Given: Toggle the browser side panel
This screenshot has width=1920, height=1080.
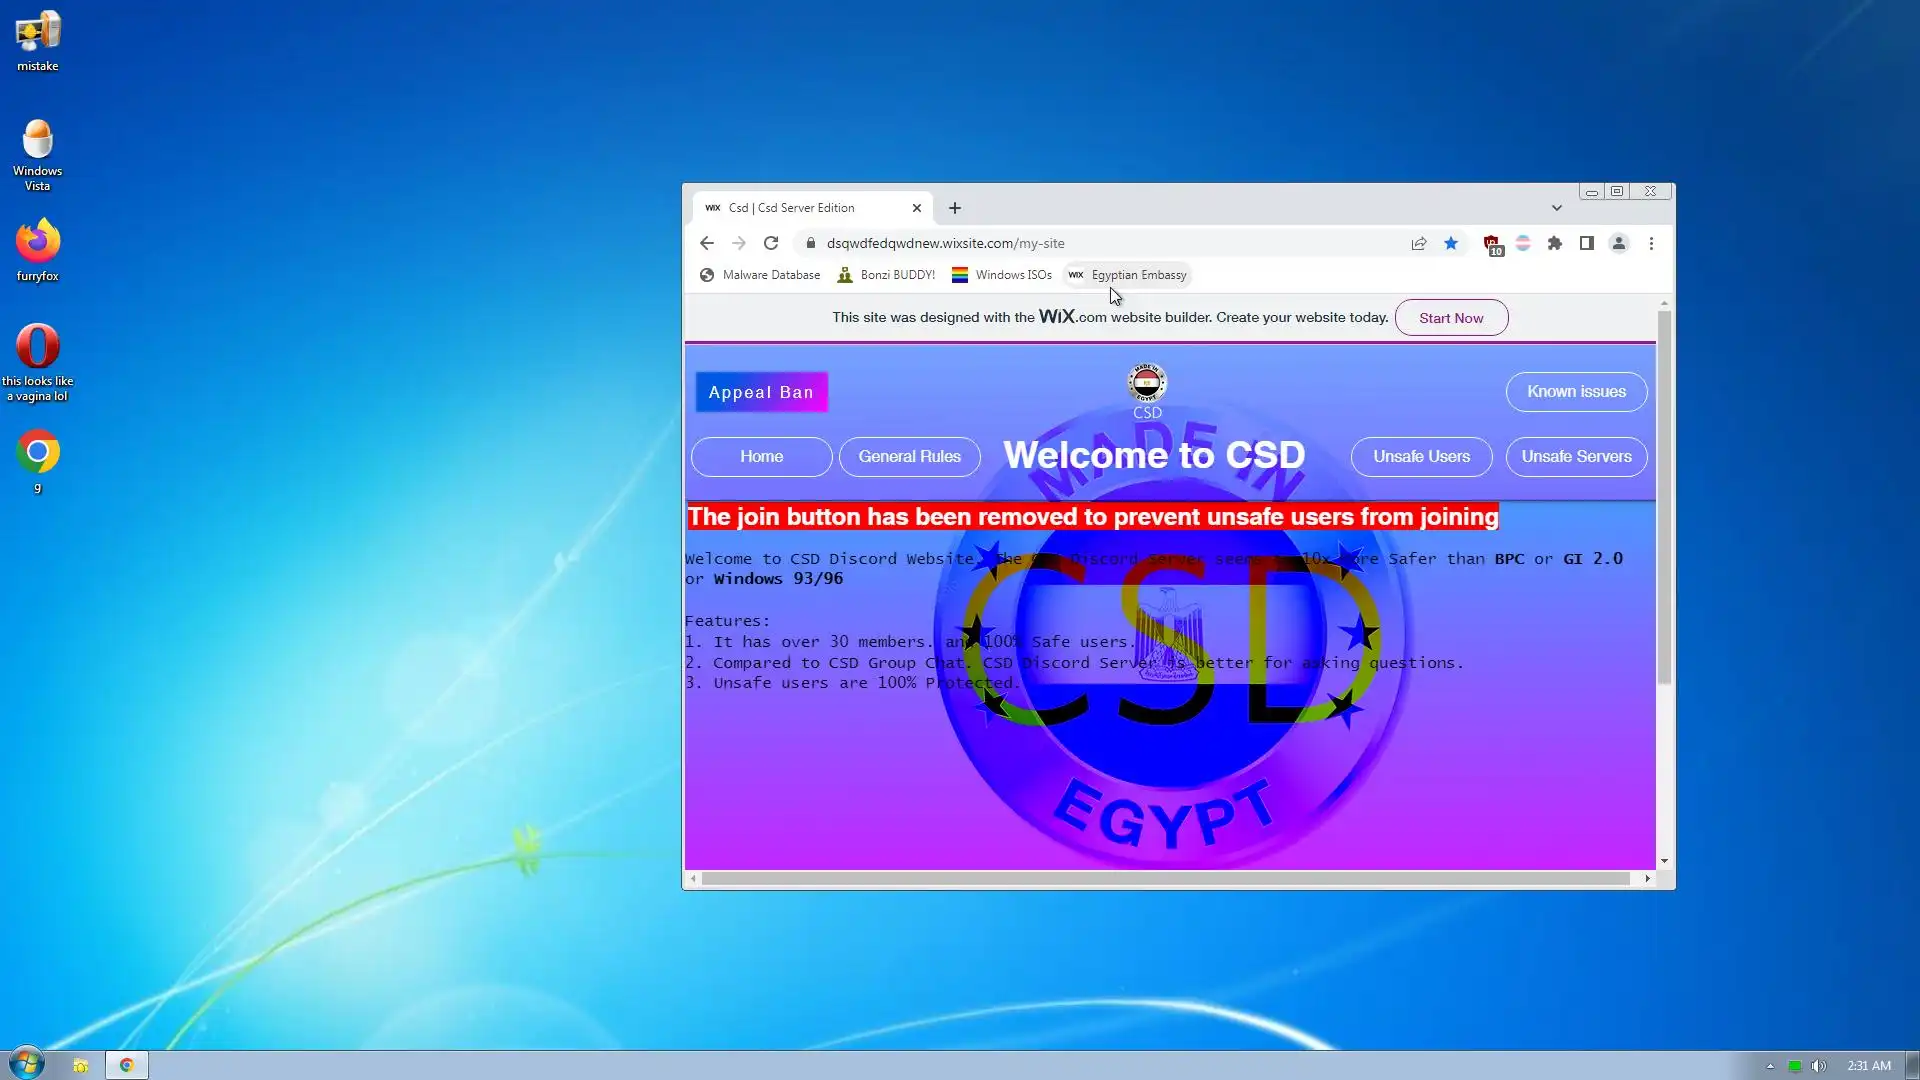Looking at the screenshot, I should (1586, 243).
